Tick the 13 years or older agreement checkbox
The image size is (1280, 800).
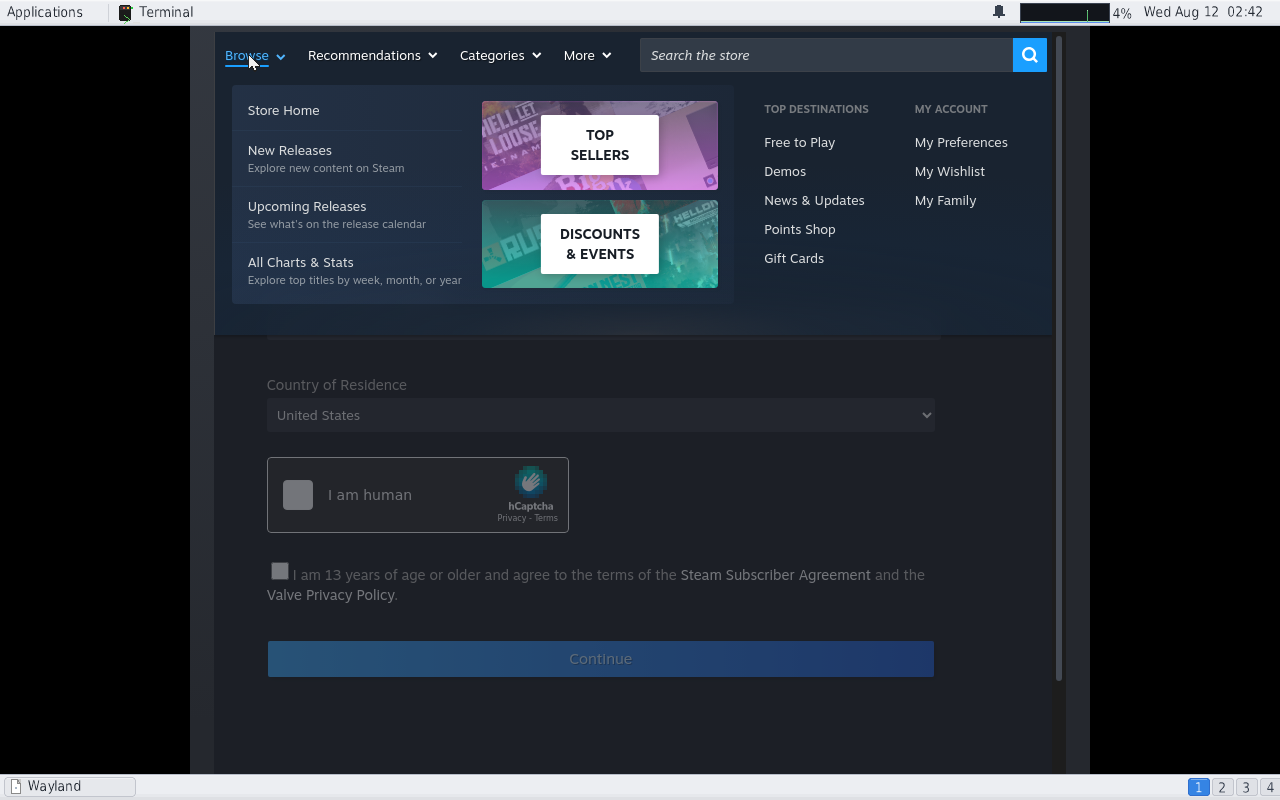[280, 571]
